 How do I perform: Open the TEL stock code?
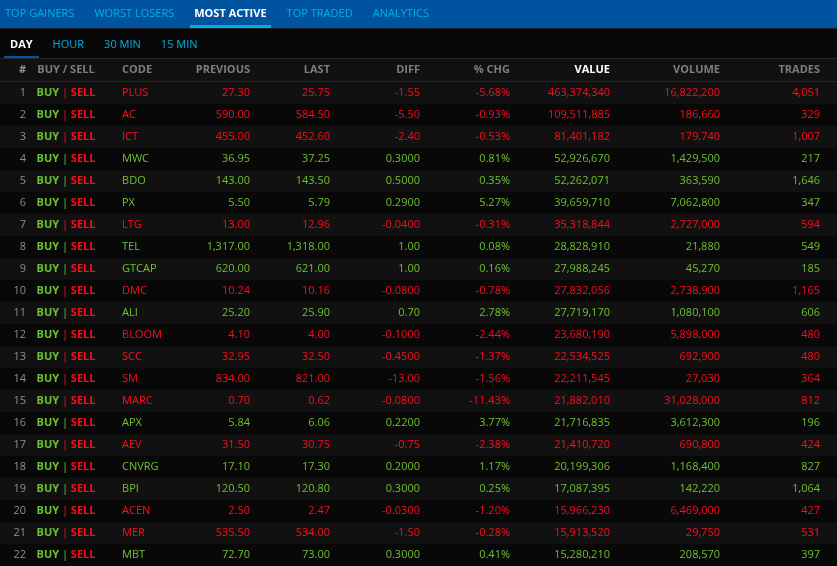[131, 246]
